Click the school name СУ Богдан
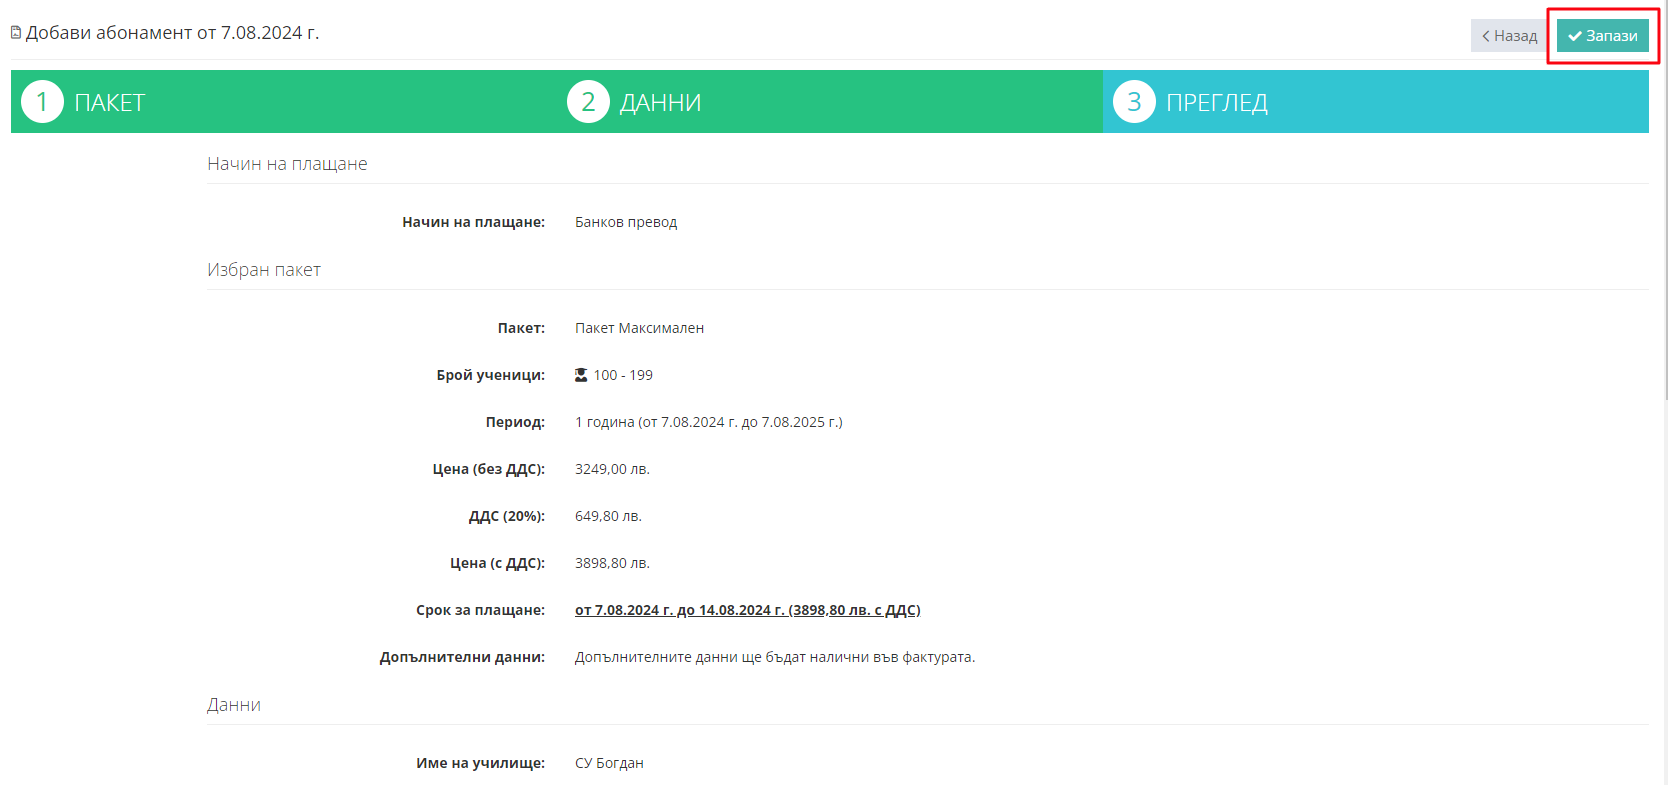 pyautogui.click(x=609, y=763)
